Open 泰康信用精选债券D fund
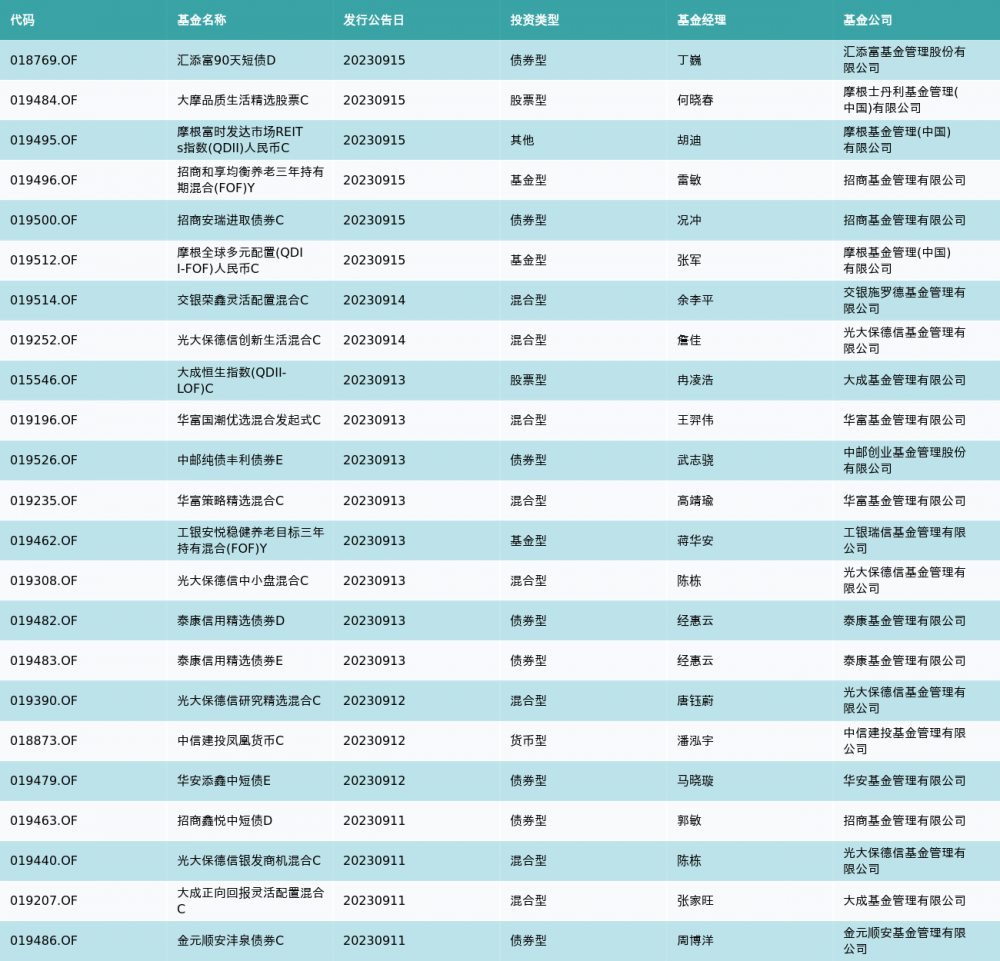1000x961 pixels. (x=231, y=620)
